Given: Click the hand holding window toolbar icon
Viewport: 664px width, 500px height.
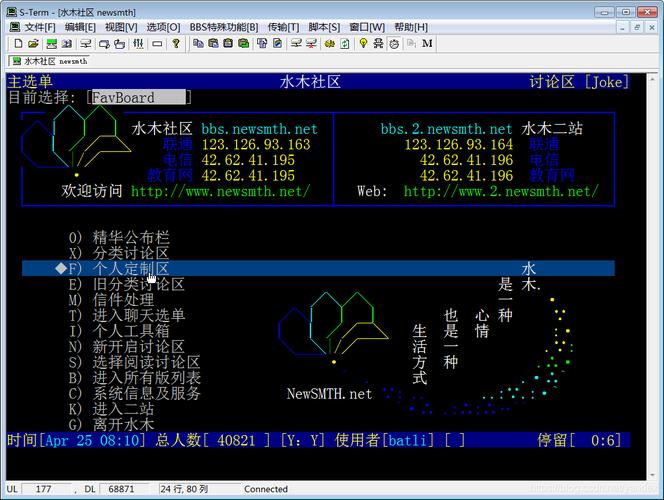Looking at the screenshot, I should pyautogui.click(x=120, y=43).
